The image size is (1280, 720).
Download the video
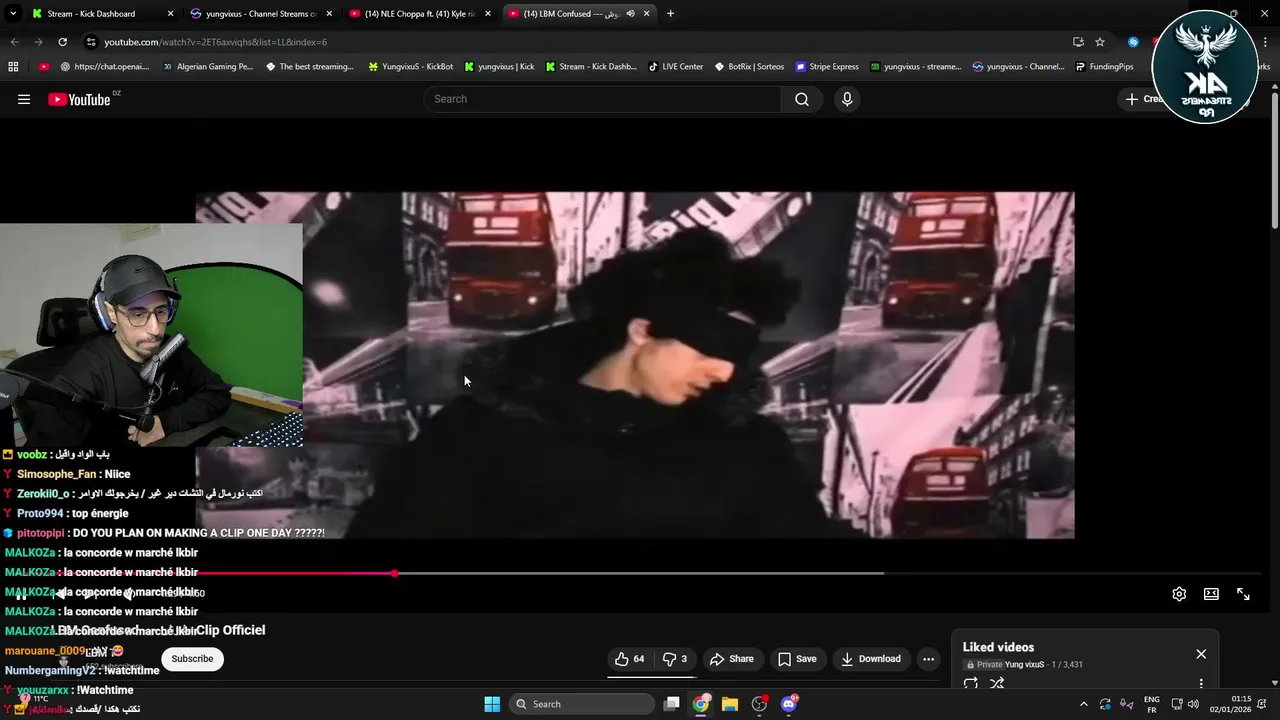click(871, 659)
